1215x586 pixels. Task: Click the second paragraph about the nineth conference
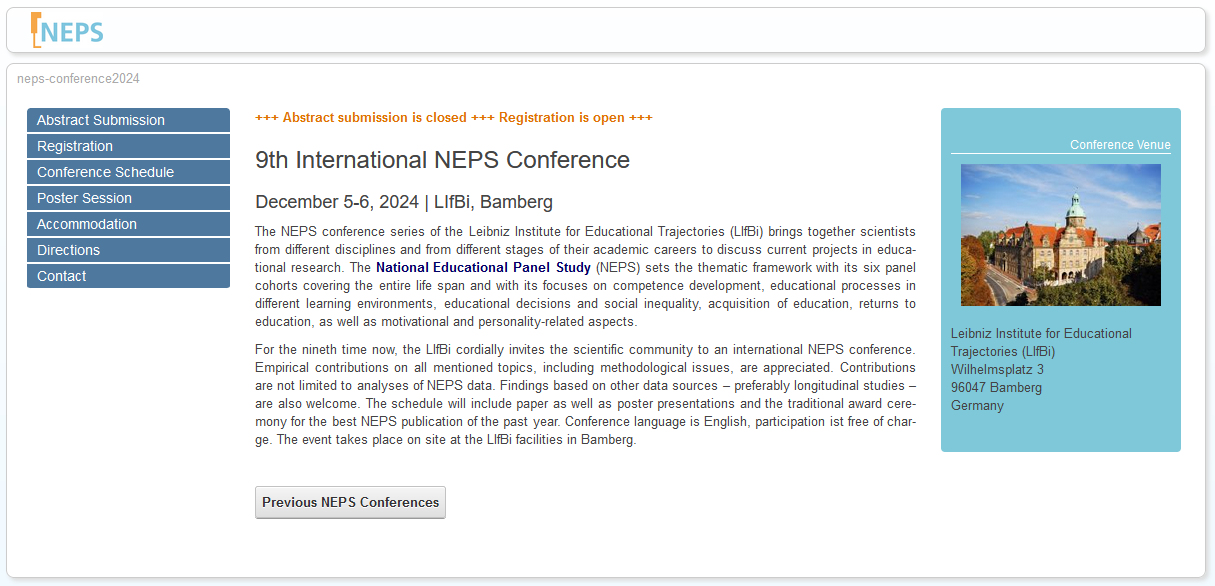585,395
